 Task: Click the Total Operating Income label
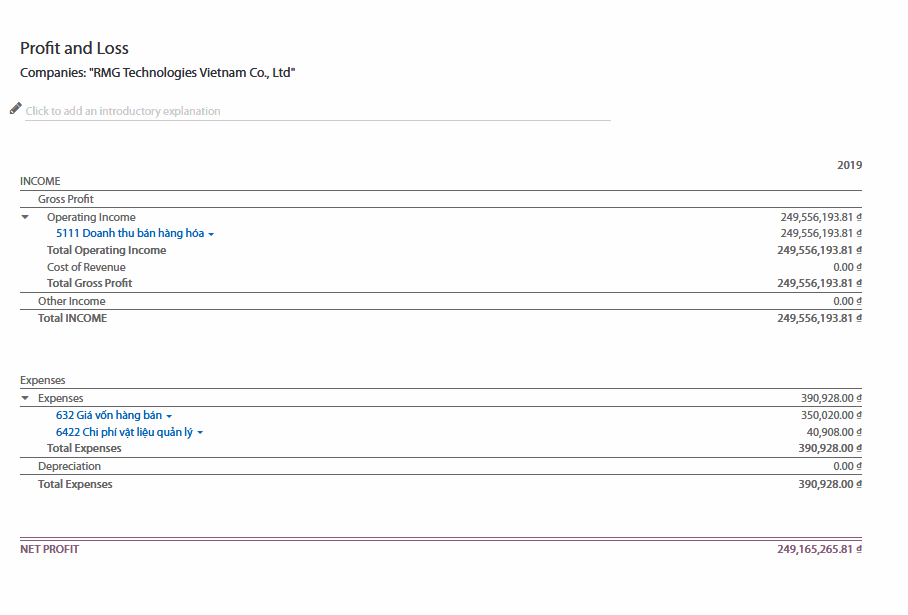click(106, 250)
